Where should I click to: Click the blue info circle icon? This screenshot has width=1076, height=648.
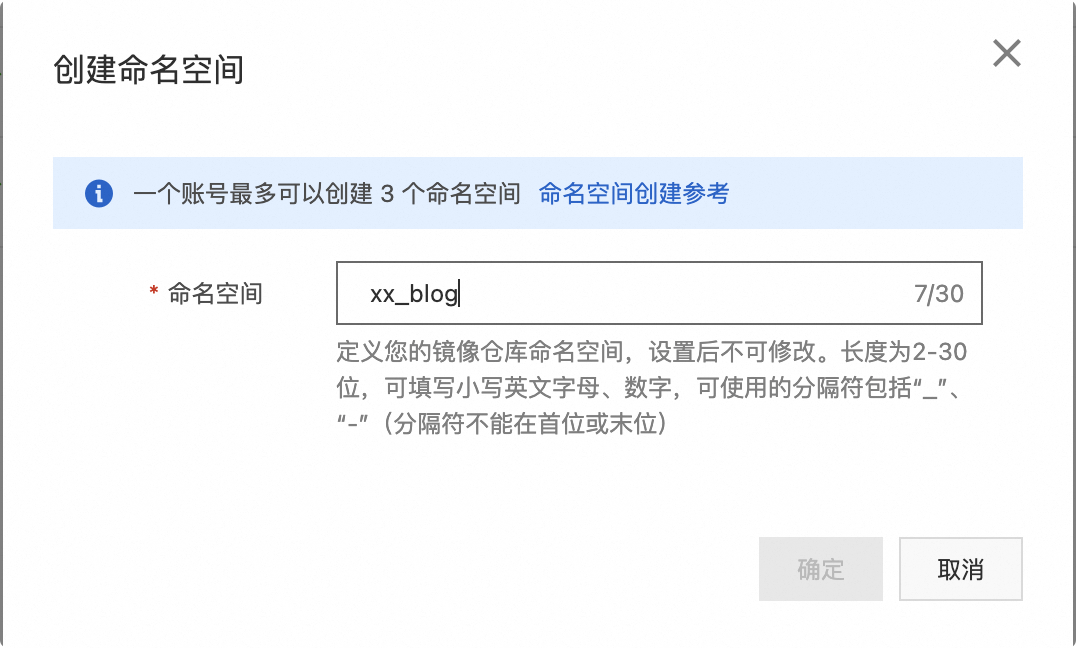click(98, 193)
